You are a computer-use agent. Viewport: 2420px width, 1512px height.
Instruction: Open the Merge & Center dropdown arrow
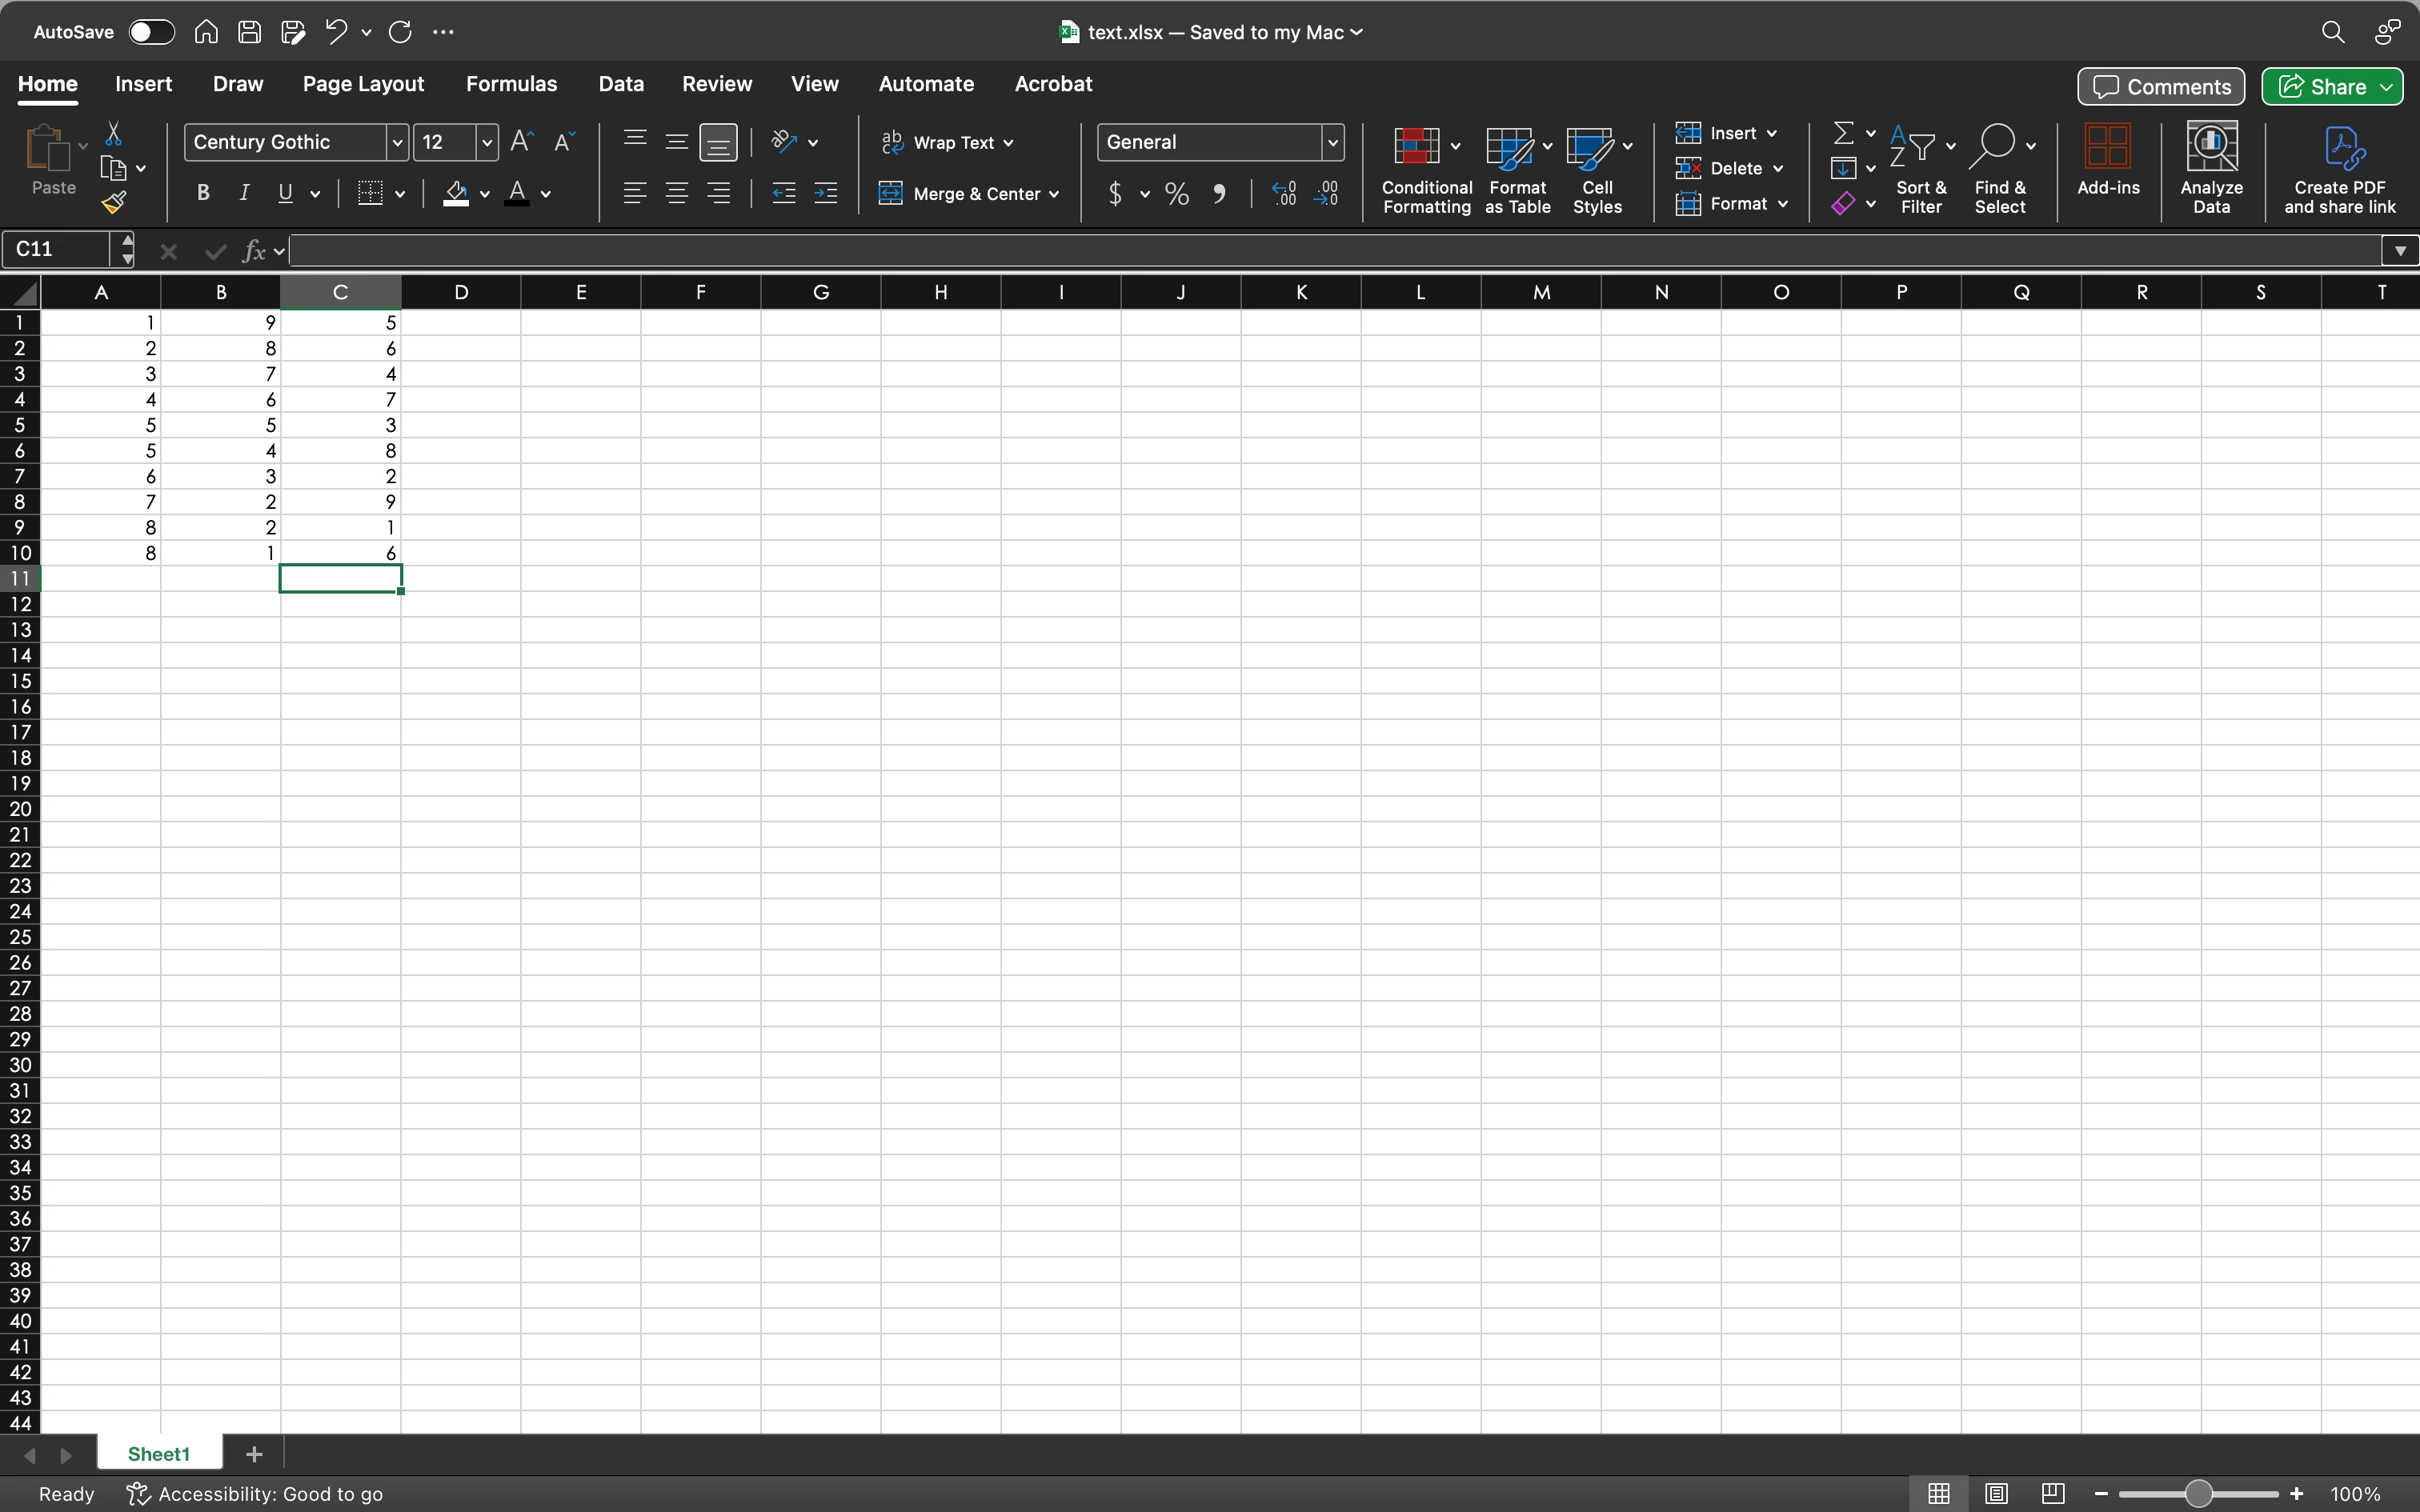tap(1054, 194)
